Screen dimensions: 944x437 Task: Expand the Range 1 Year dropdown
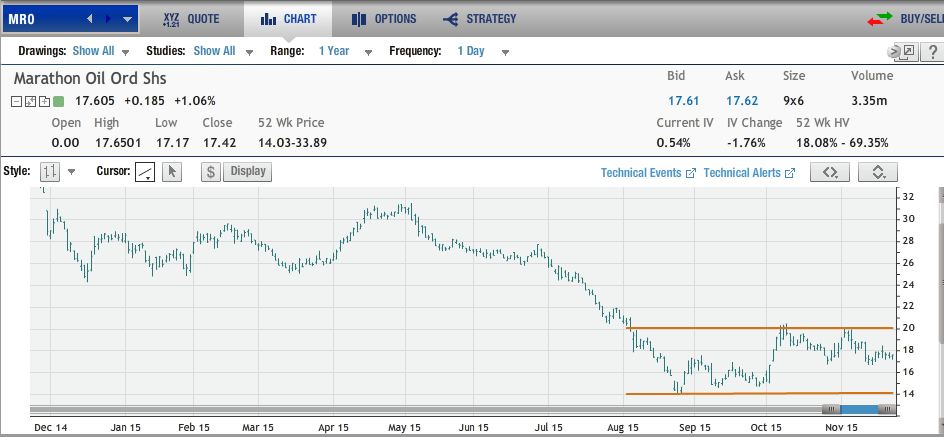tap(344, 51)
